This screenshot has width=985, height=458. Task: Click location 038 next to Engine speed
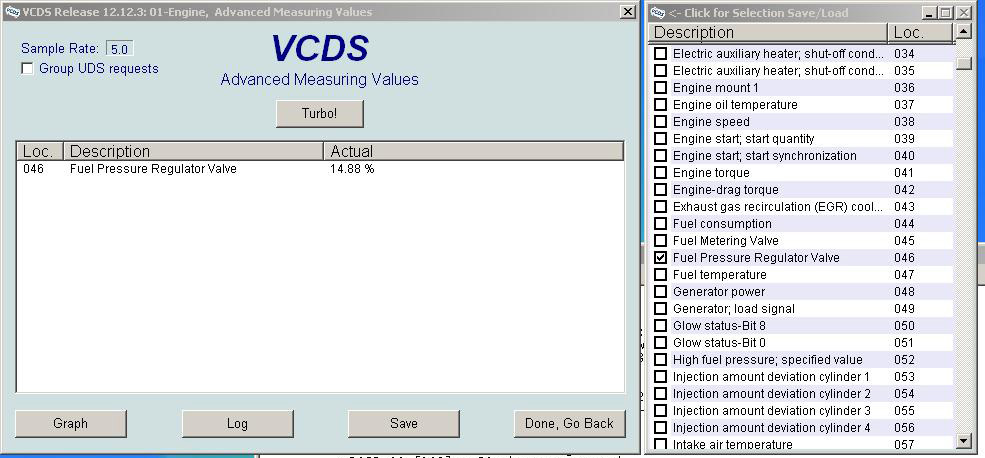click(x=904, y=121)
